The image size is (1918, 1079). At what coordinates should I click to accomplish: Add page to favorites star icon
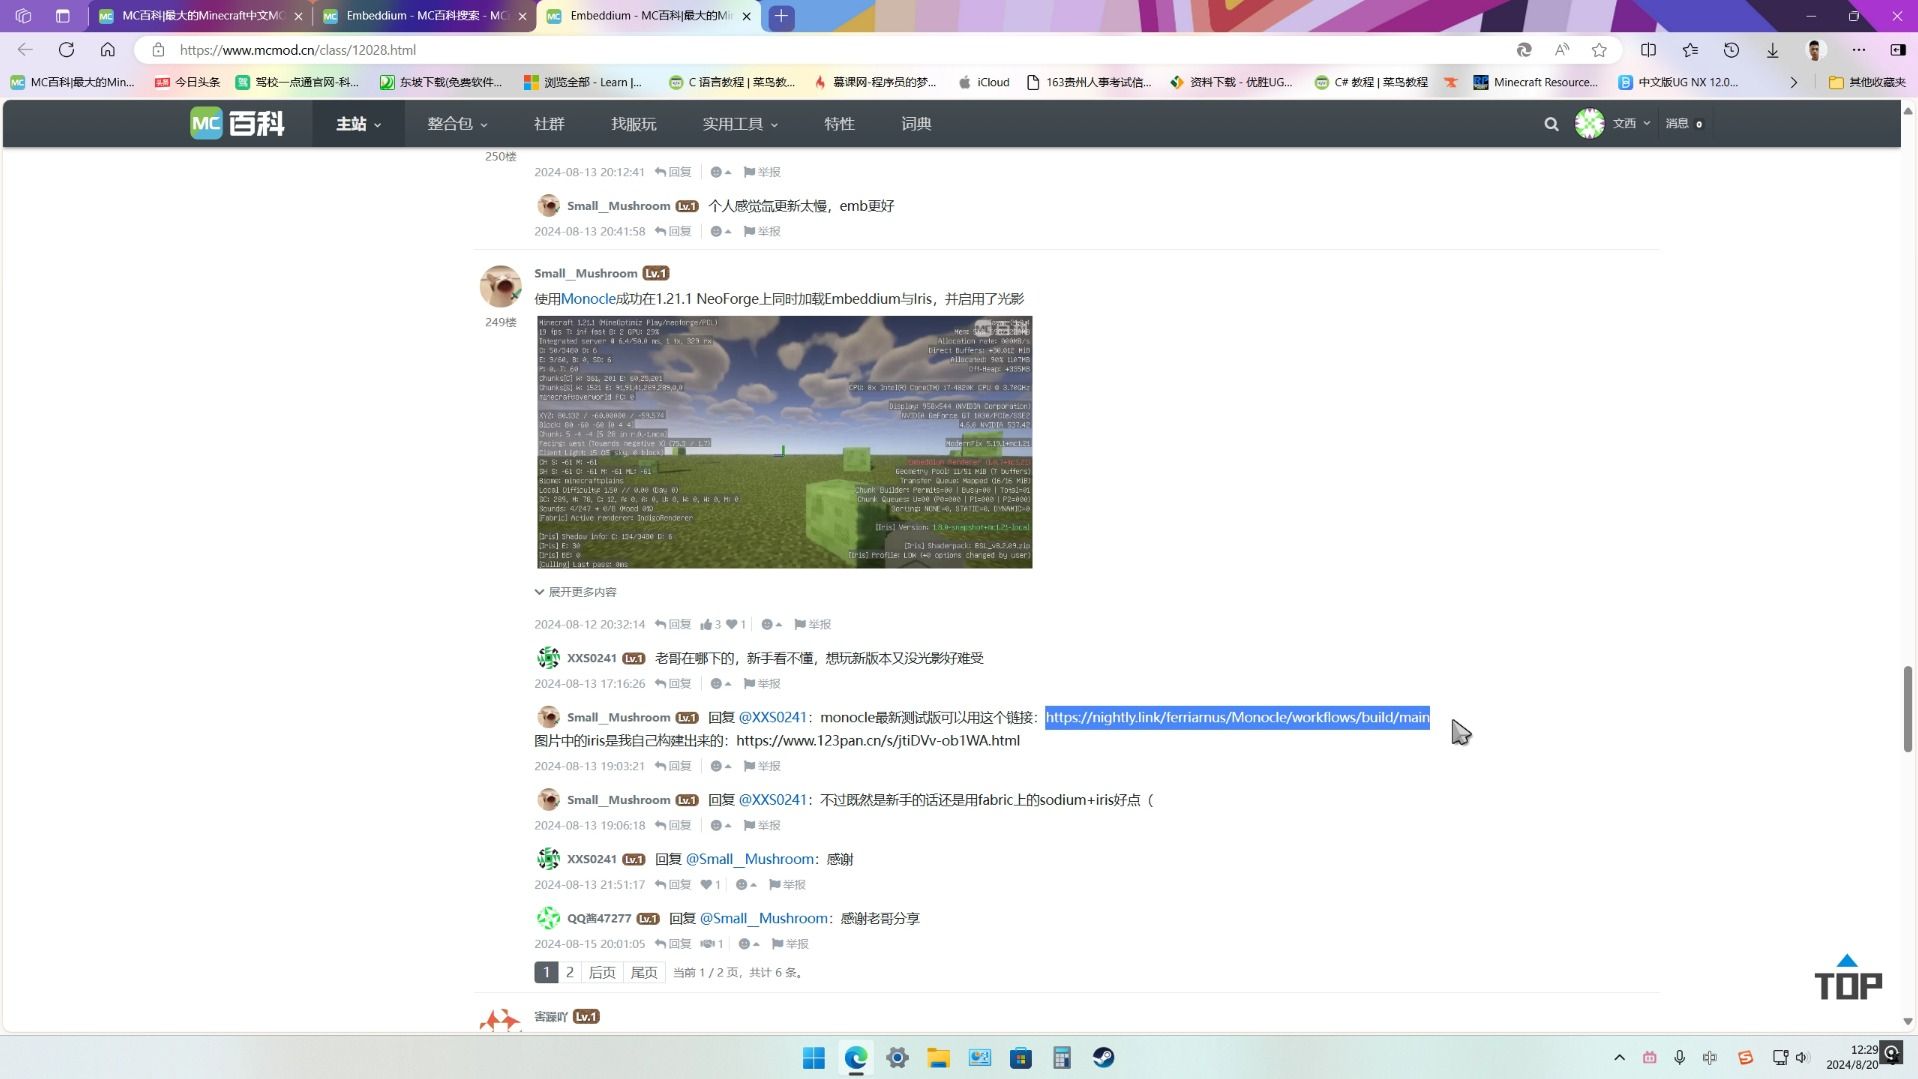pyautogui.click(x=1599, y=50)
